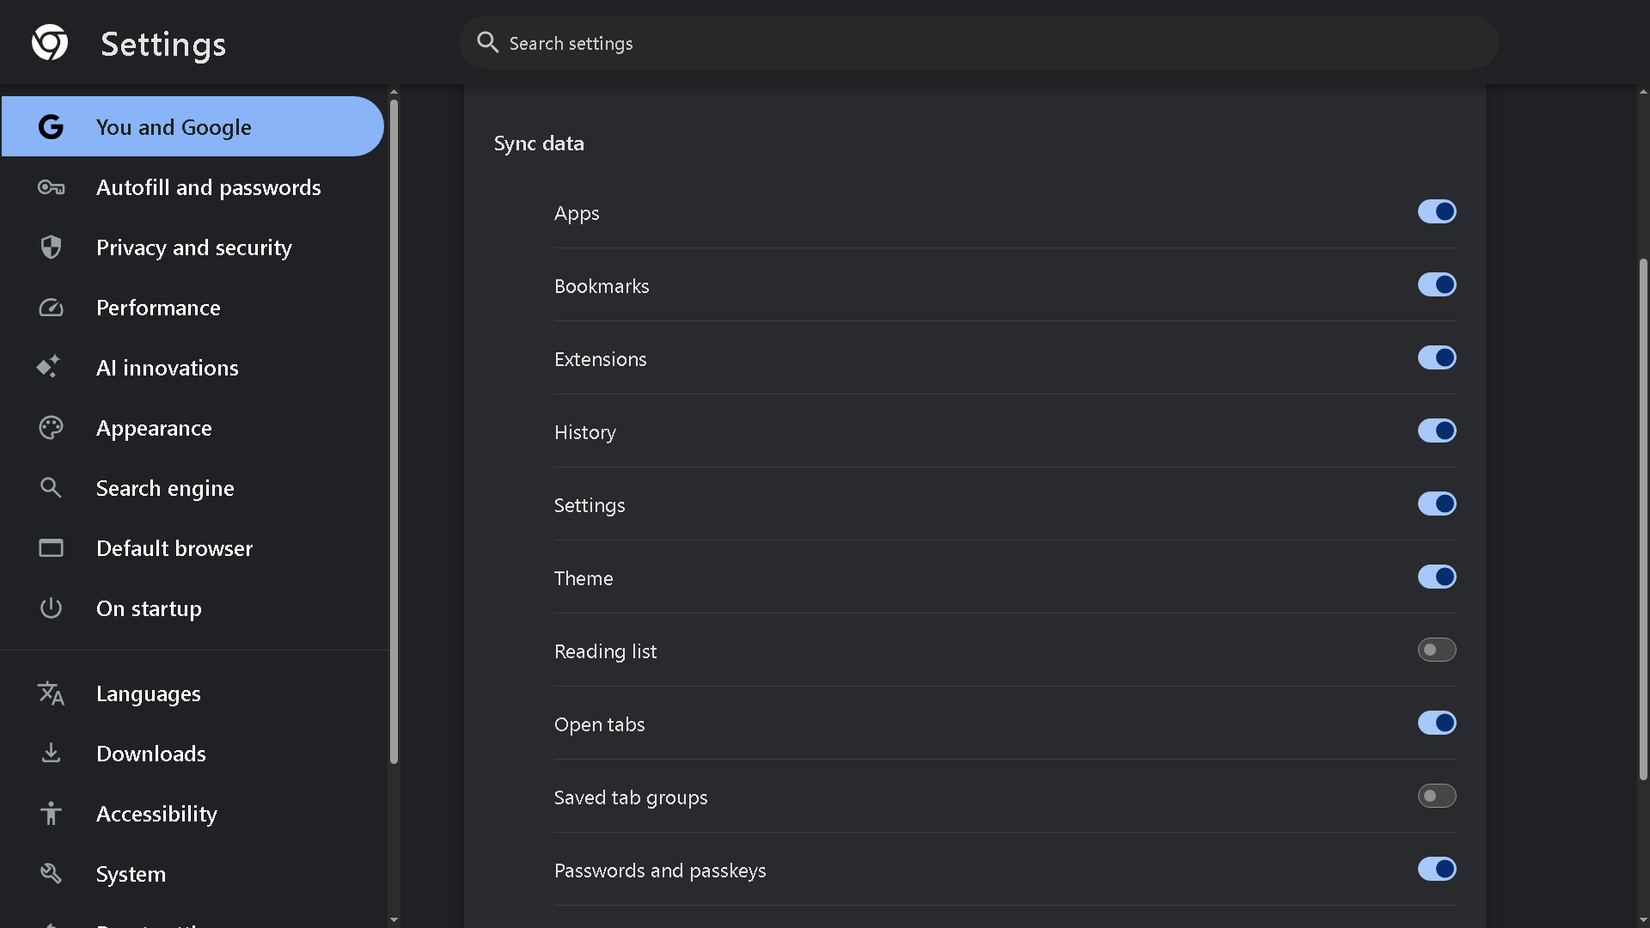Open the Languages settings section
The height and width of the screenshot is (928, 1650).
click(x=148, y=693)
